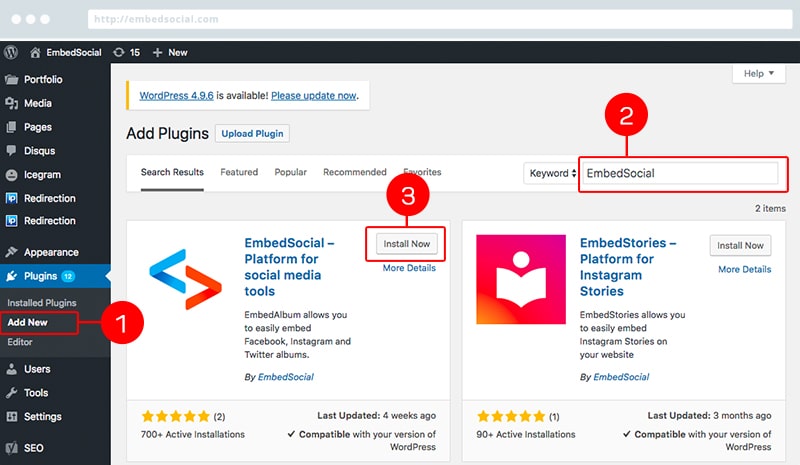Click the Plugins plug icon
The height and width of the screenshot is (465, 800).
coord(11,276)
